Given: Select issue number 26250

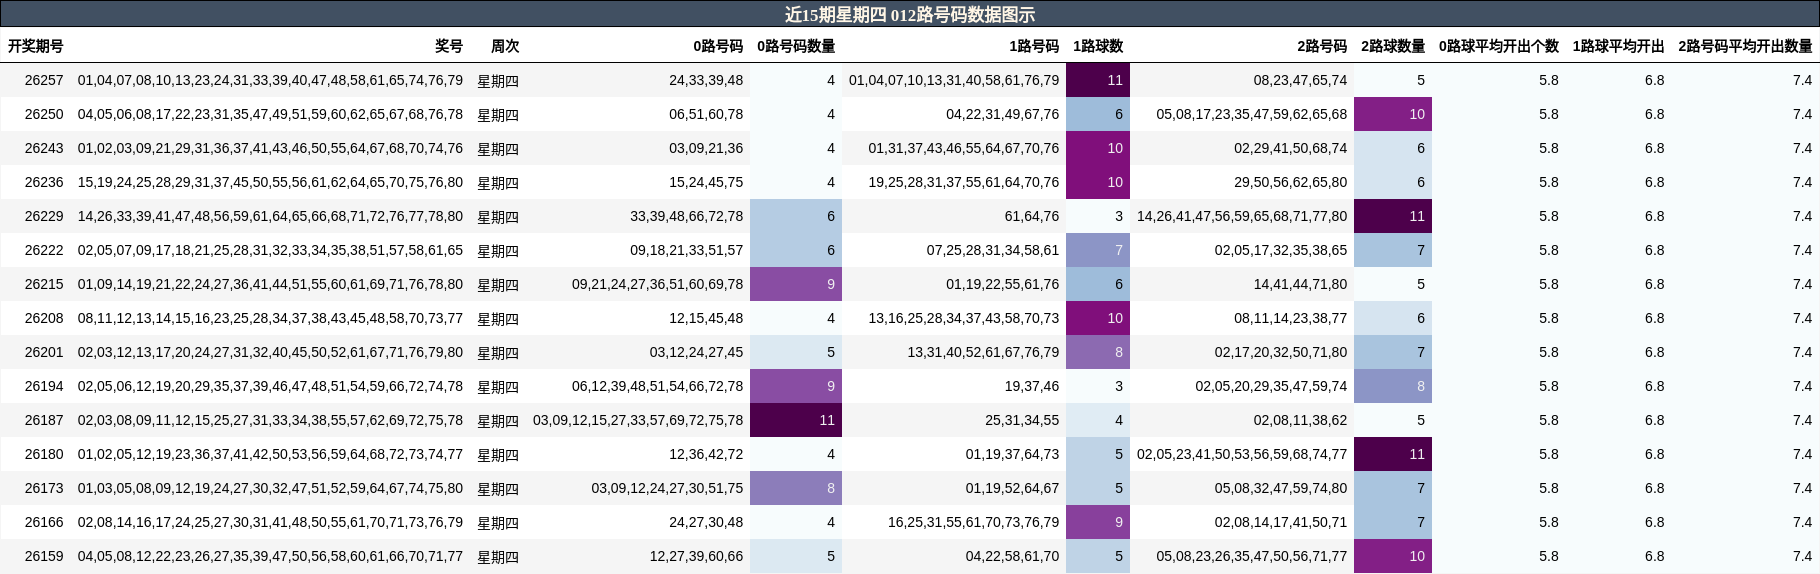Looking at the screenshot, I should 44,114.
